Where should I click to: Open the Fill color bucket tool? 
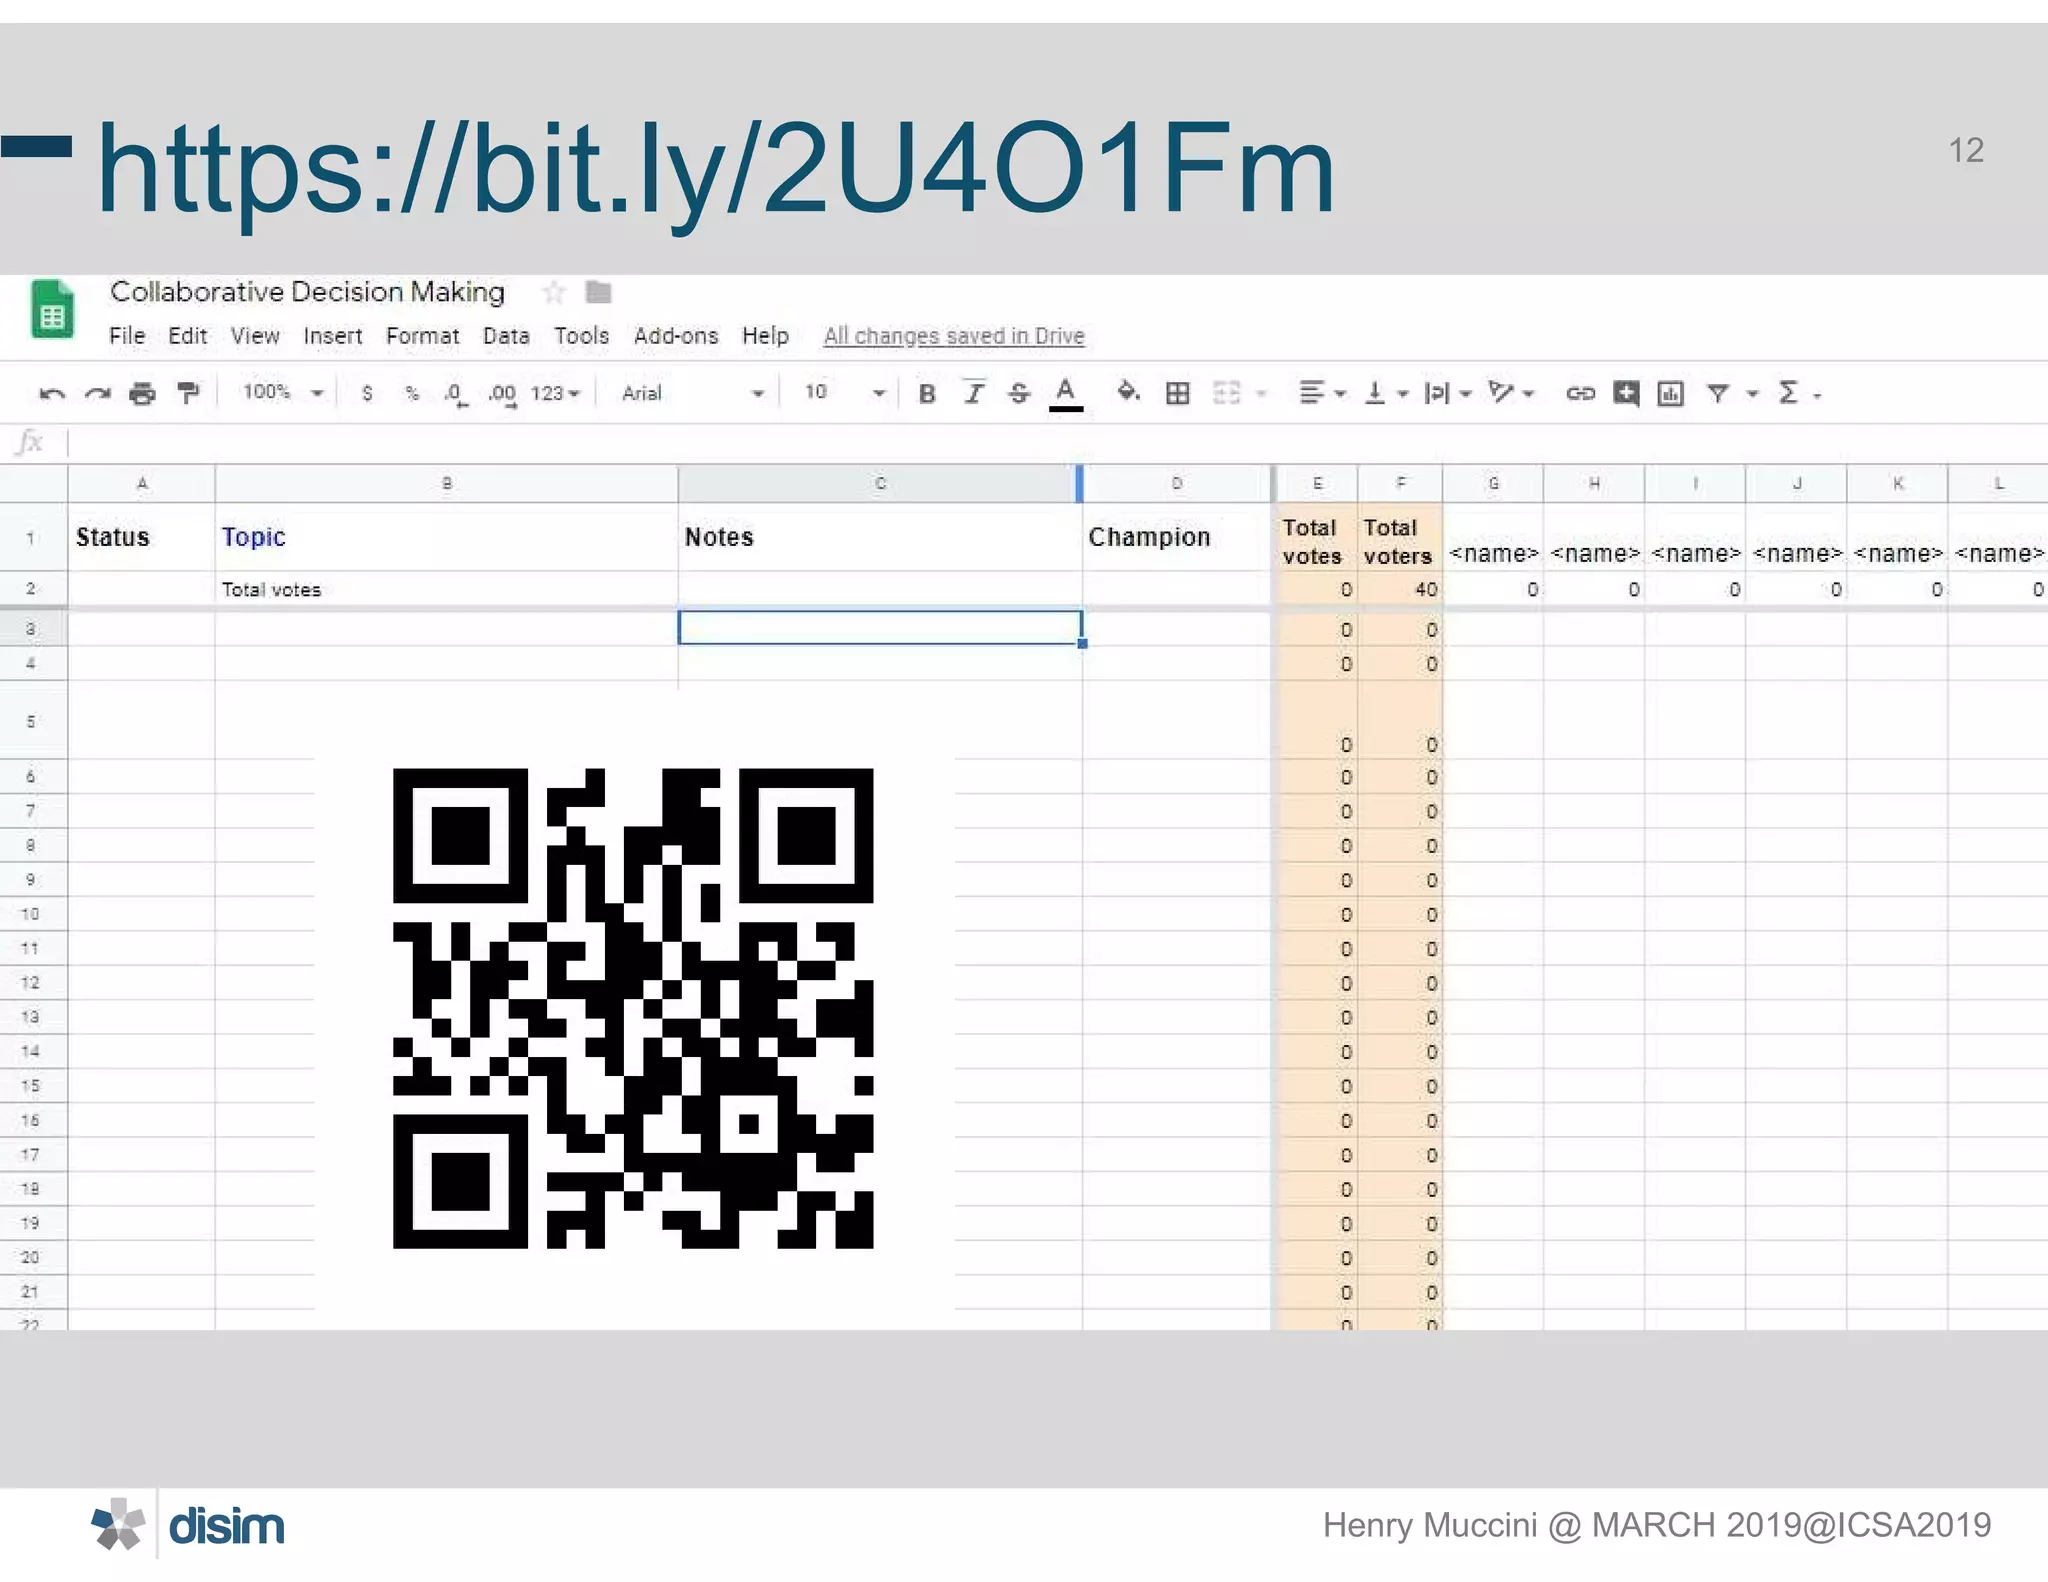click(1128, 392)
